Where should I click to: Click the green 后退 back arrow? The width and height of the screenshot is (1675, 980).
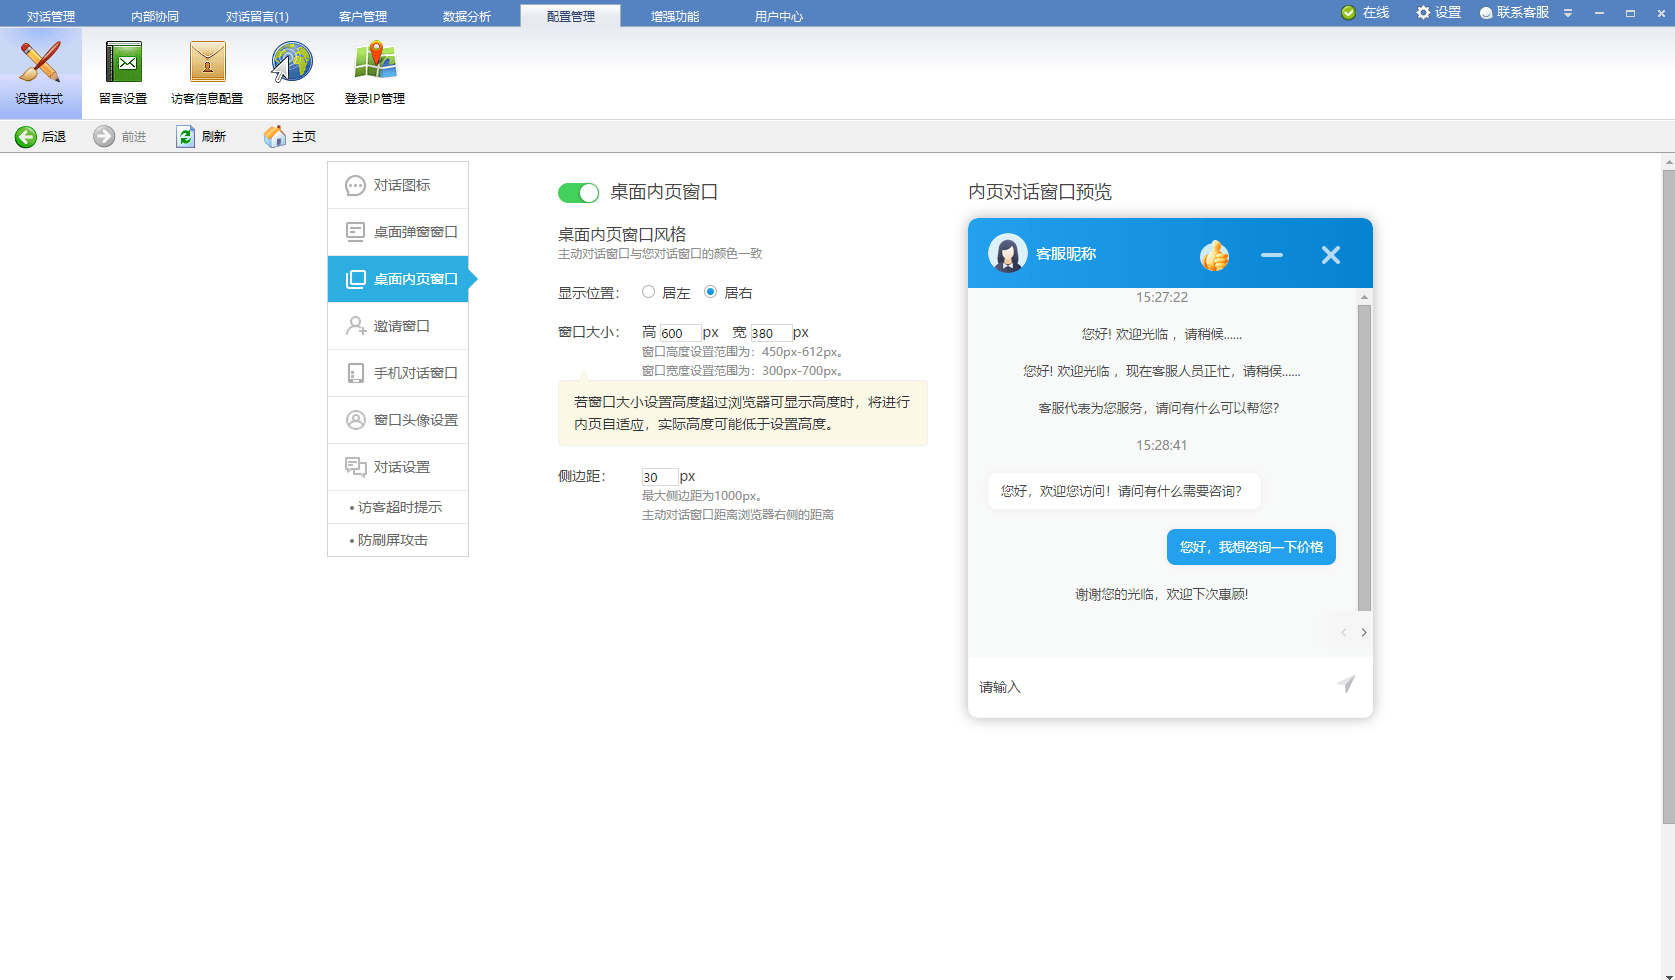click(26, 137)
